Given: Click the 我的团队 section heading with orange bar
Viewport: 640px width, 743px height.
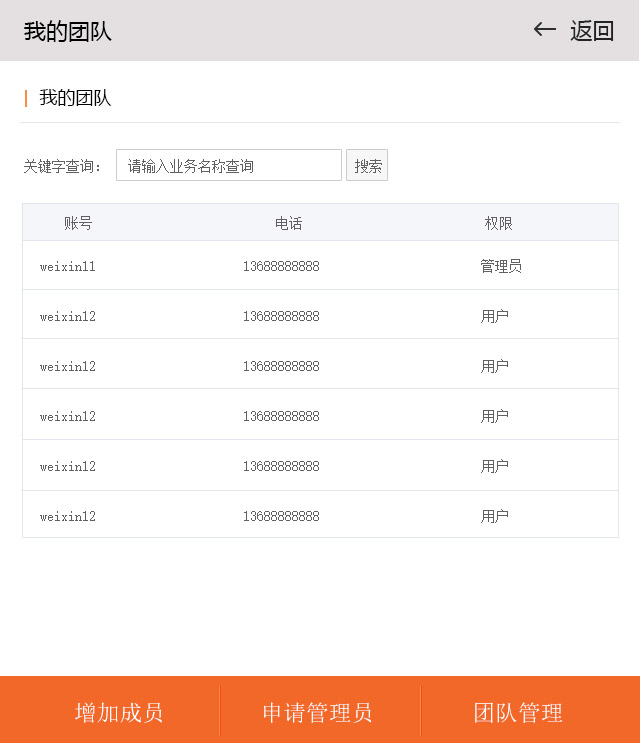Looking at the screenshot, I should coord(75,98).
